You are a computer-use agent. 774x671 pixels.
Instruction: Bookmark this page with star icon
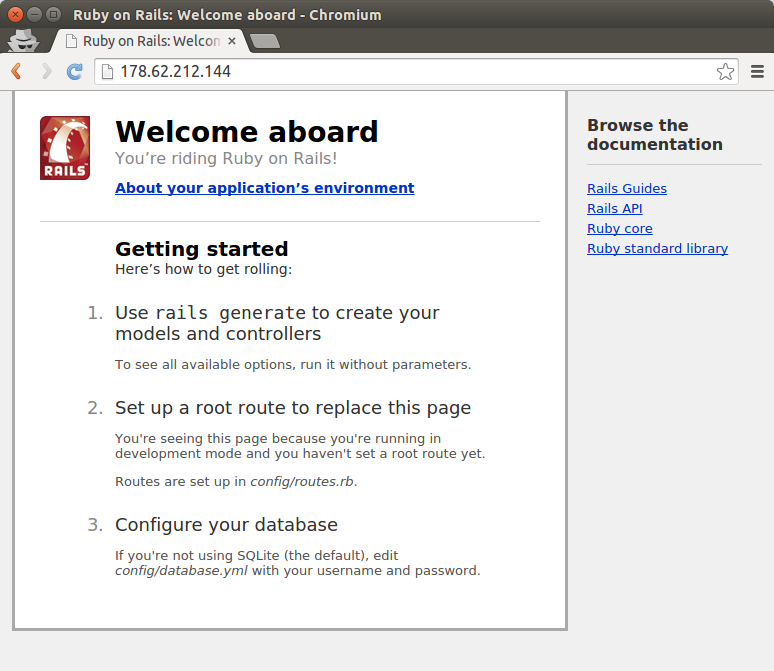(725, 72)
